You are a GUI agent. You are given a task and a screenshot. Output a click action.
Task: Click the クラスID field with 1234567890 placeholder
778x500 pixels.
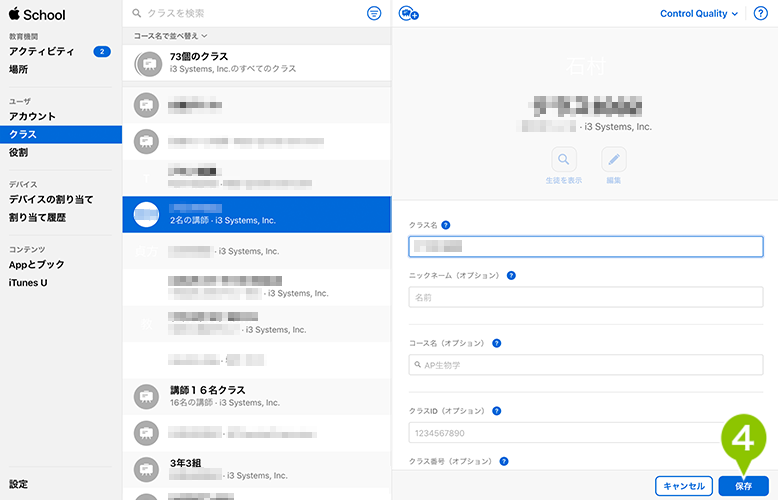coord(585,433)
